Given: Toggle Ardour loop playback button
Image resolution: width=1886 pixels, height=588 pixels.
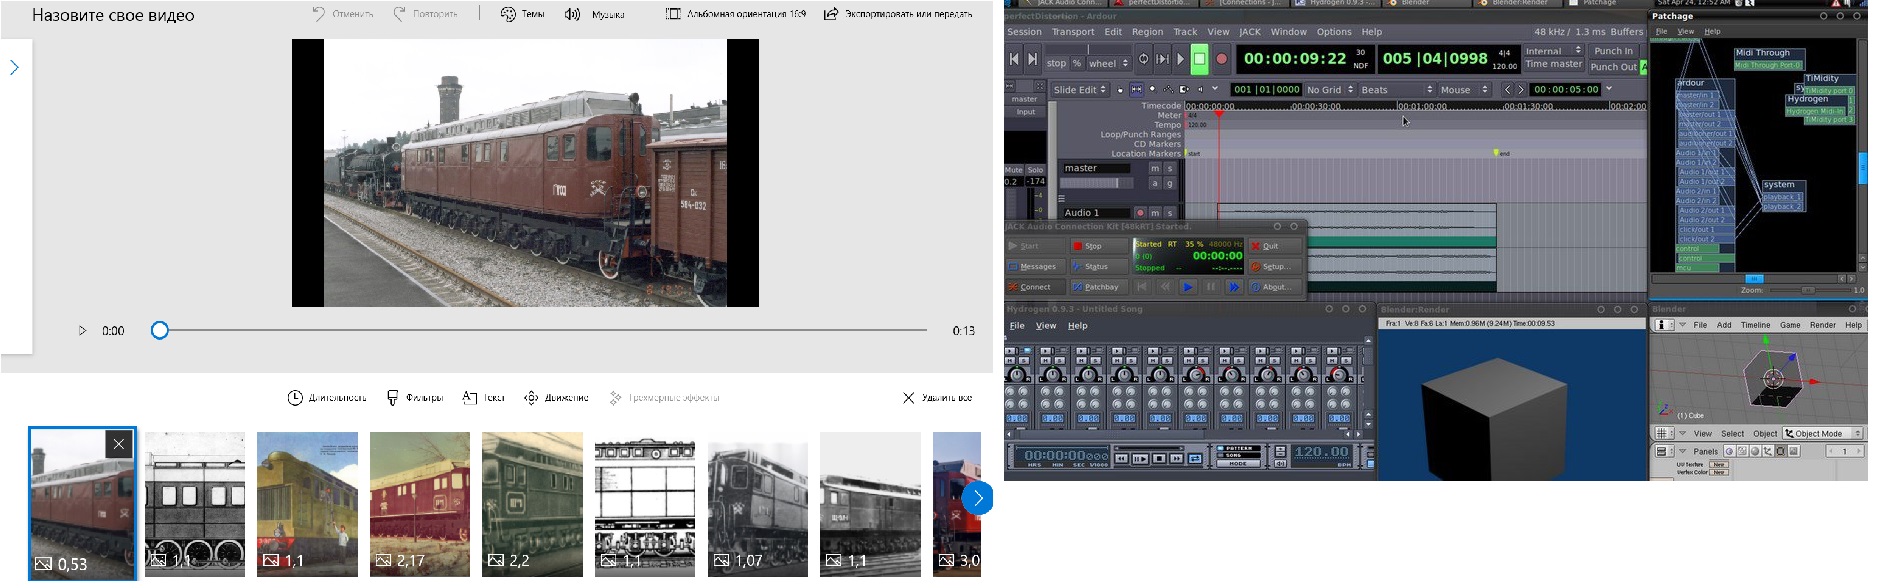Looking at the screenshot, I should click(x=1143, y=59).
